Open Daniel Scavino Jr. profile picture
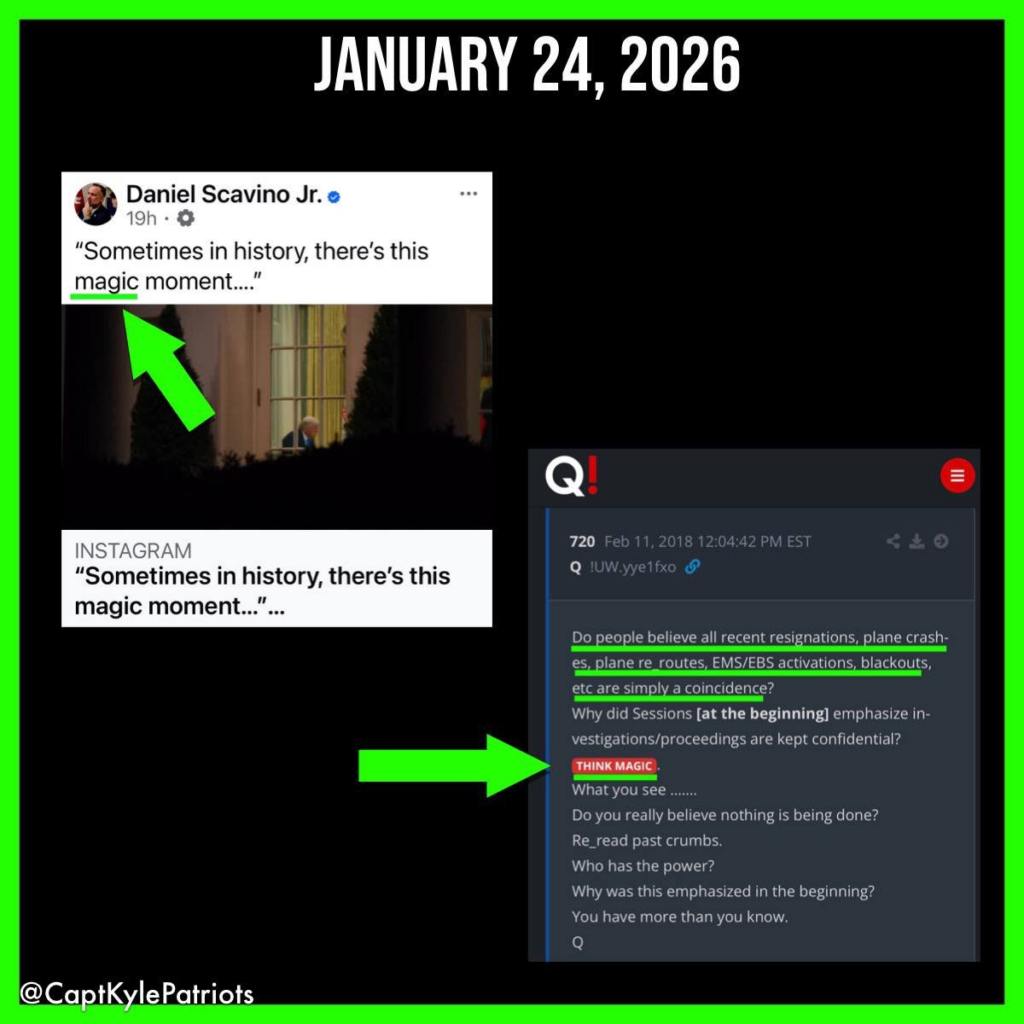Image resolution: width=1024 pixels, height=1024 pixels. [96, 204]
